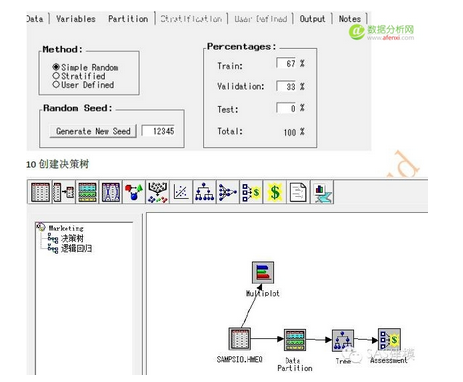Image resolution: width=463 pixels, height=382 pixels.
Task: Select the SAMPSIO.HMEQ data node
Action: point(239,339)
